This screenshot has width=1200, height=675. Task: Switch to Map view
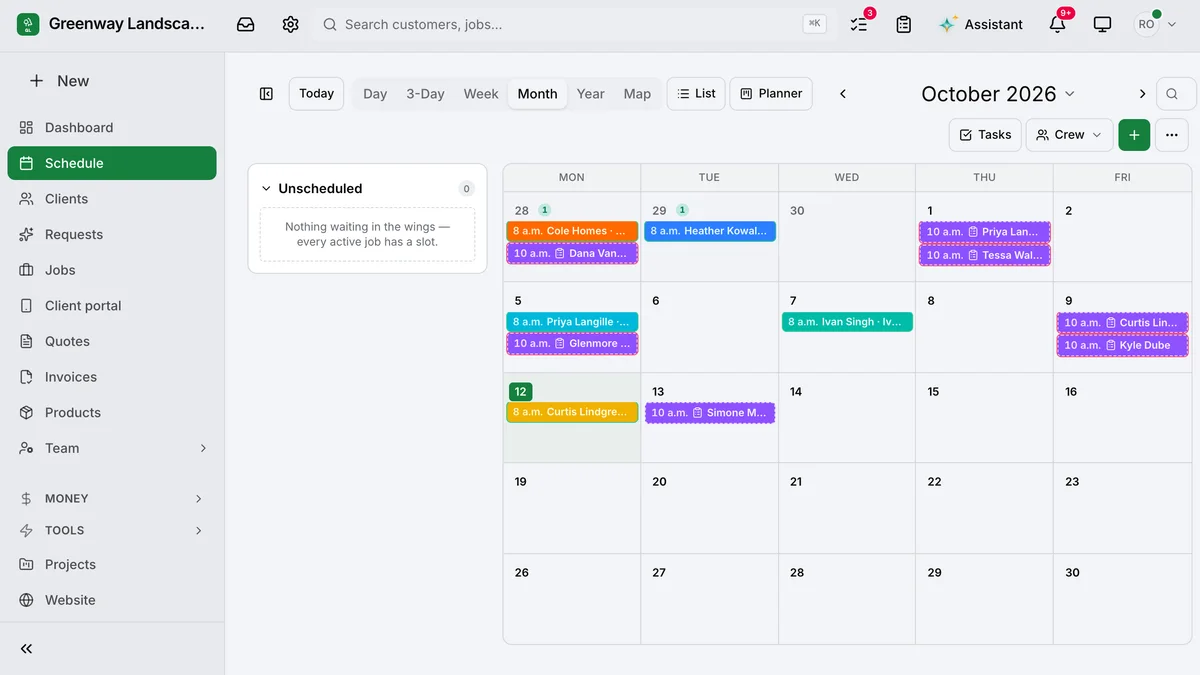pyautogui.click(x=637, y=94)
